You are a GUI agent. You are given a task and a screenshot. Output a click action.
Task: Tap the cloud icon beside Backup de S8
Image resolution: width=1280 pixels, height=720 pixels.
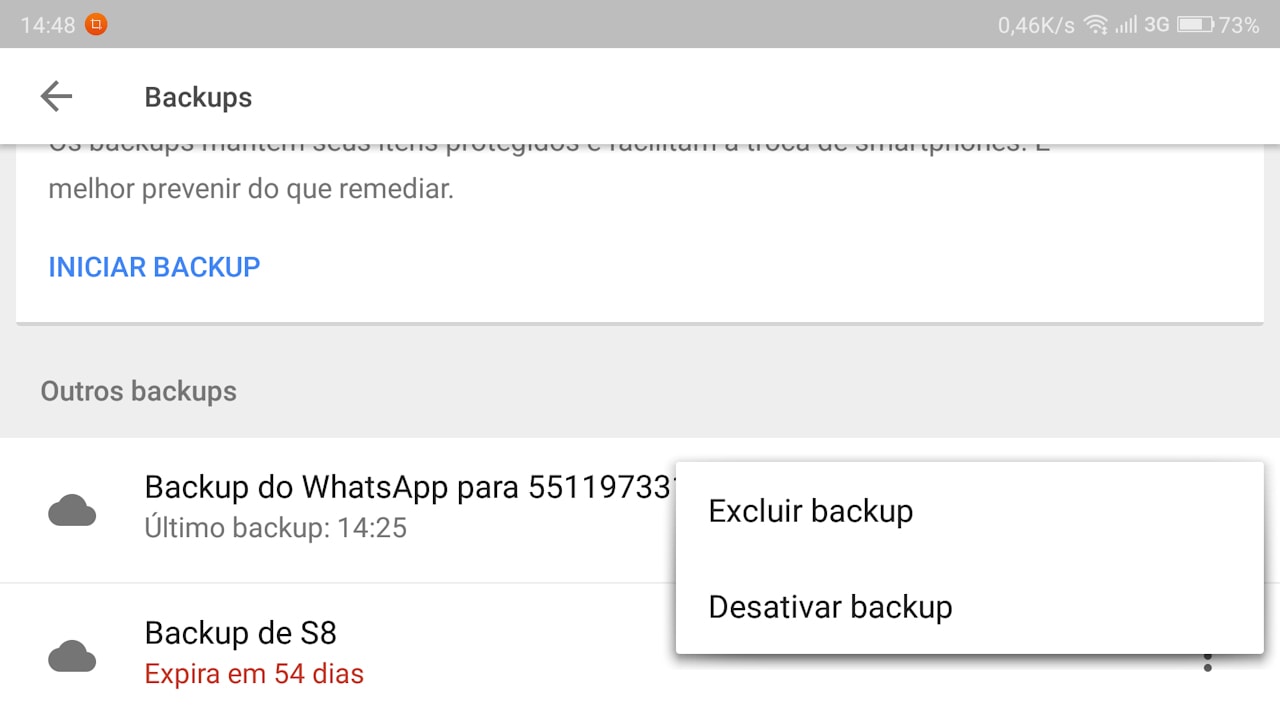pyautogui.click(x=72, y=657)
